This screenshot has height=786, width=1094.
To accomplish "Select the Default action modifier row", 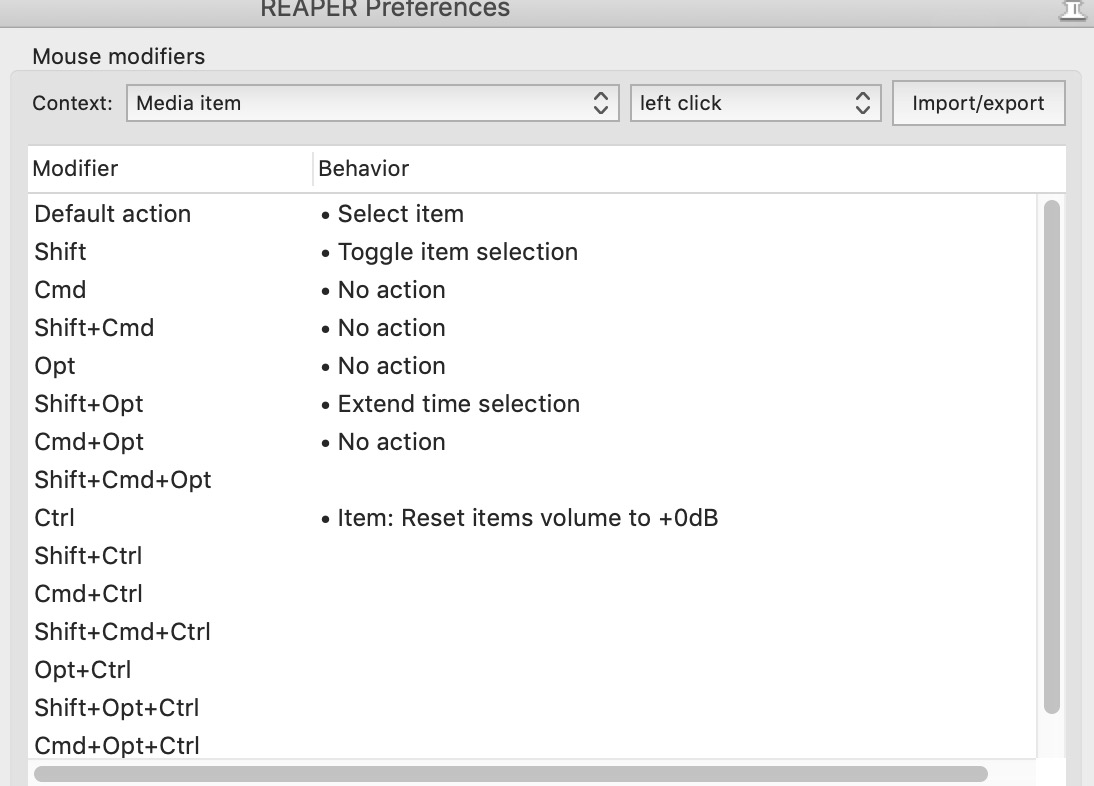I will tap(112, 214).
